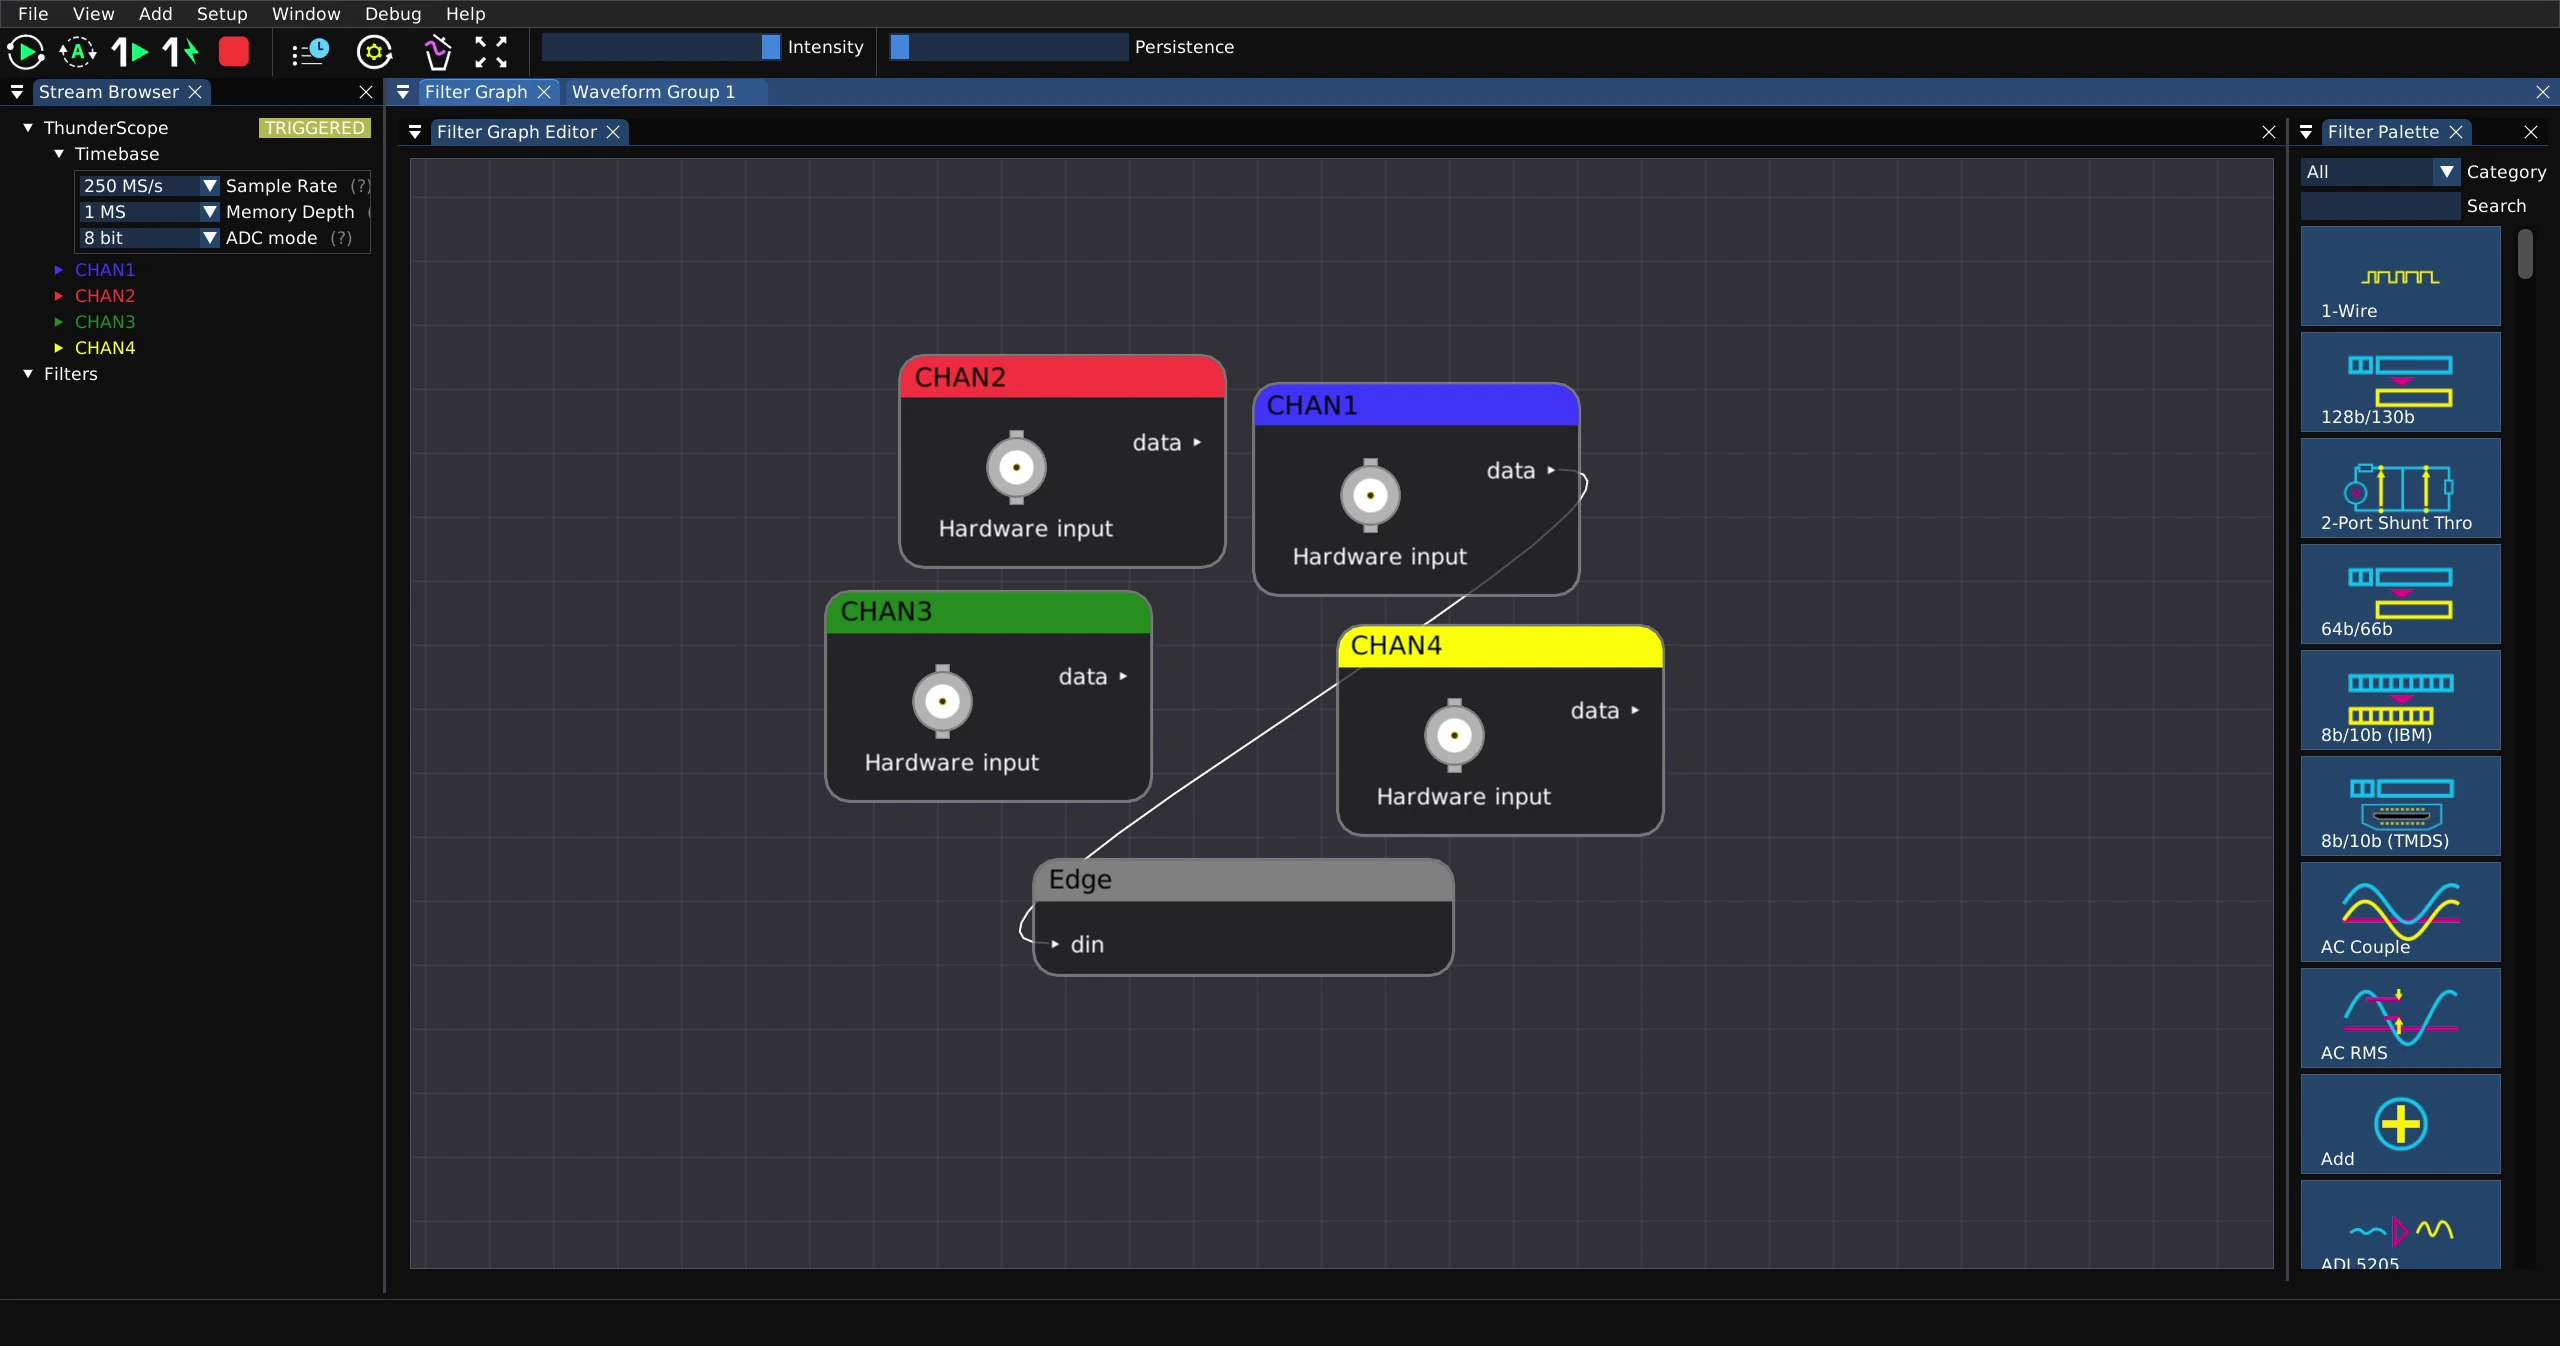The height and width of the screenshot is (1346, 2560).
Task: Expand the CHAN4 tree item
Action: 59,348
